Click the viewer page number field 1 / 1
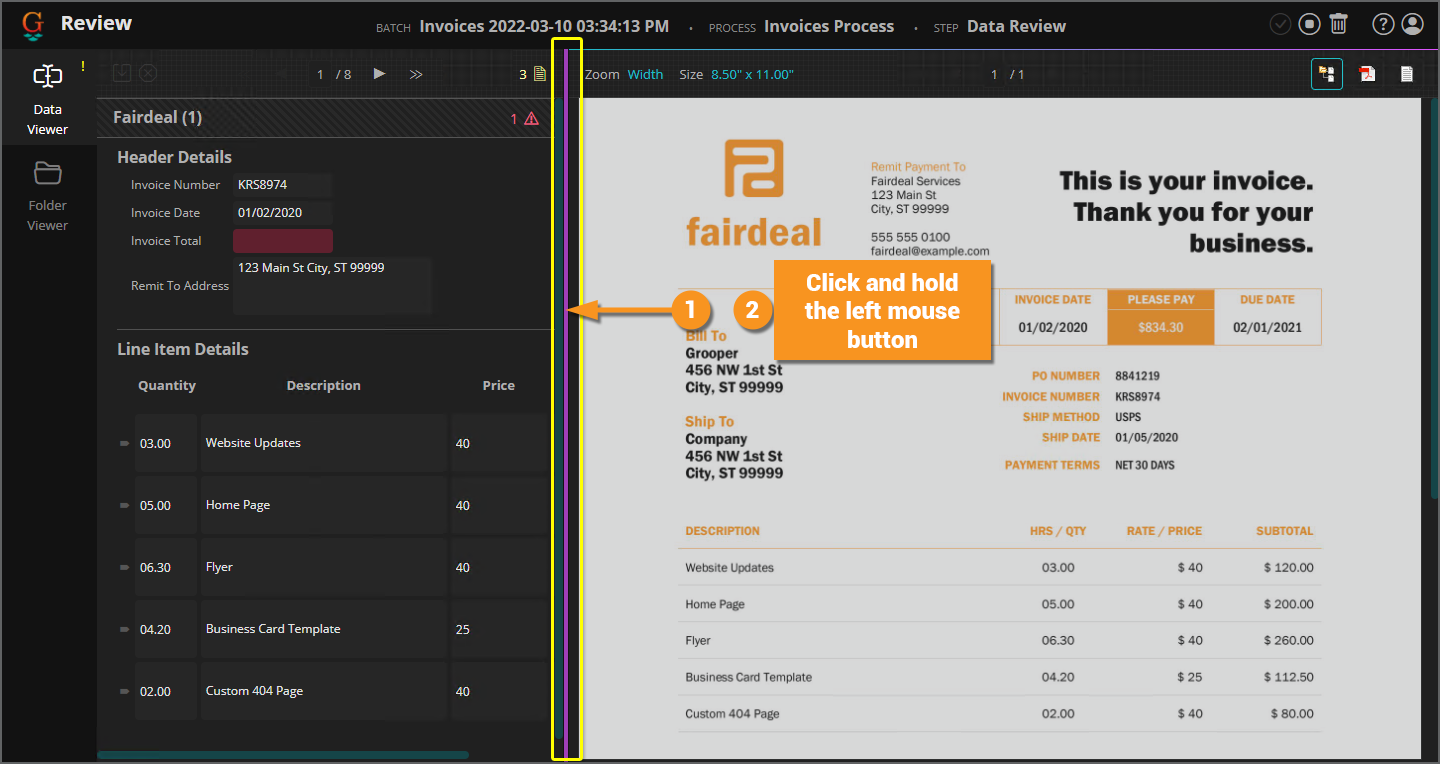This screenshot has width=1440, height=764. (x=995, y=74)
